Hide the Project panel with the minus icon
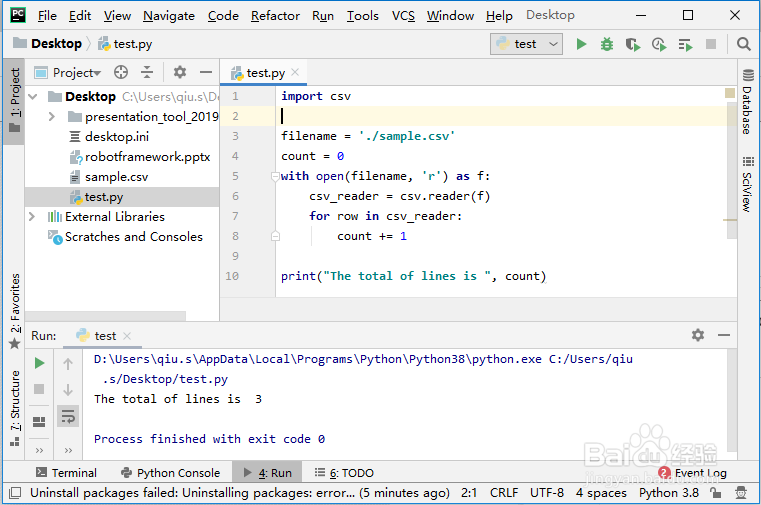Viewport: 761px width, 505px height. pos(206,72)
